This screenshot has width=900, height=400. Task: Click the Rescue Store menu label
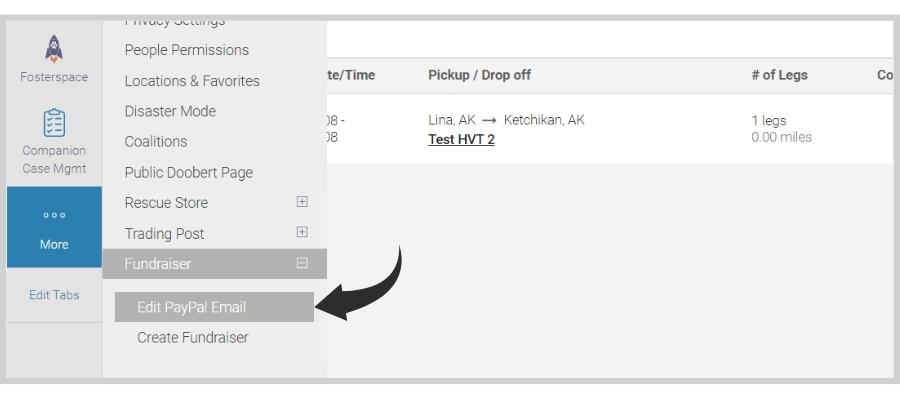tap(166, 203)
